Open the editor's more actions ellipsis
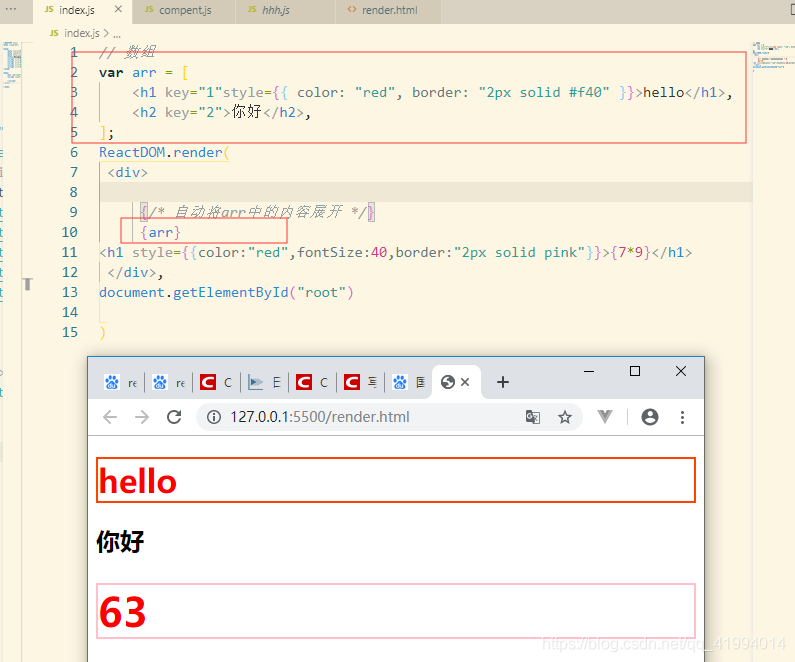 [11, 9]
